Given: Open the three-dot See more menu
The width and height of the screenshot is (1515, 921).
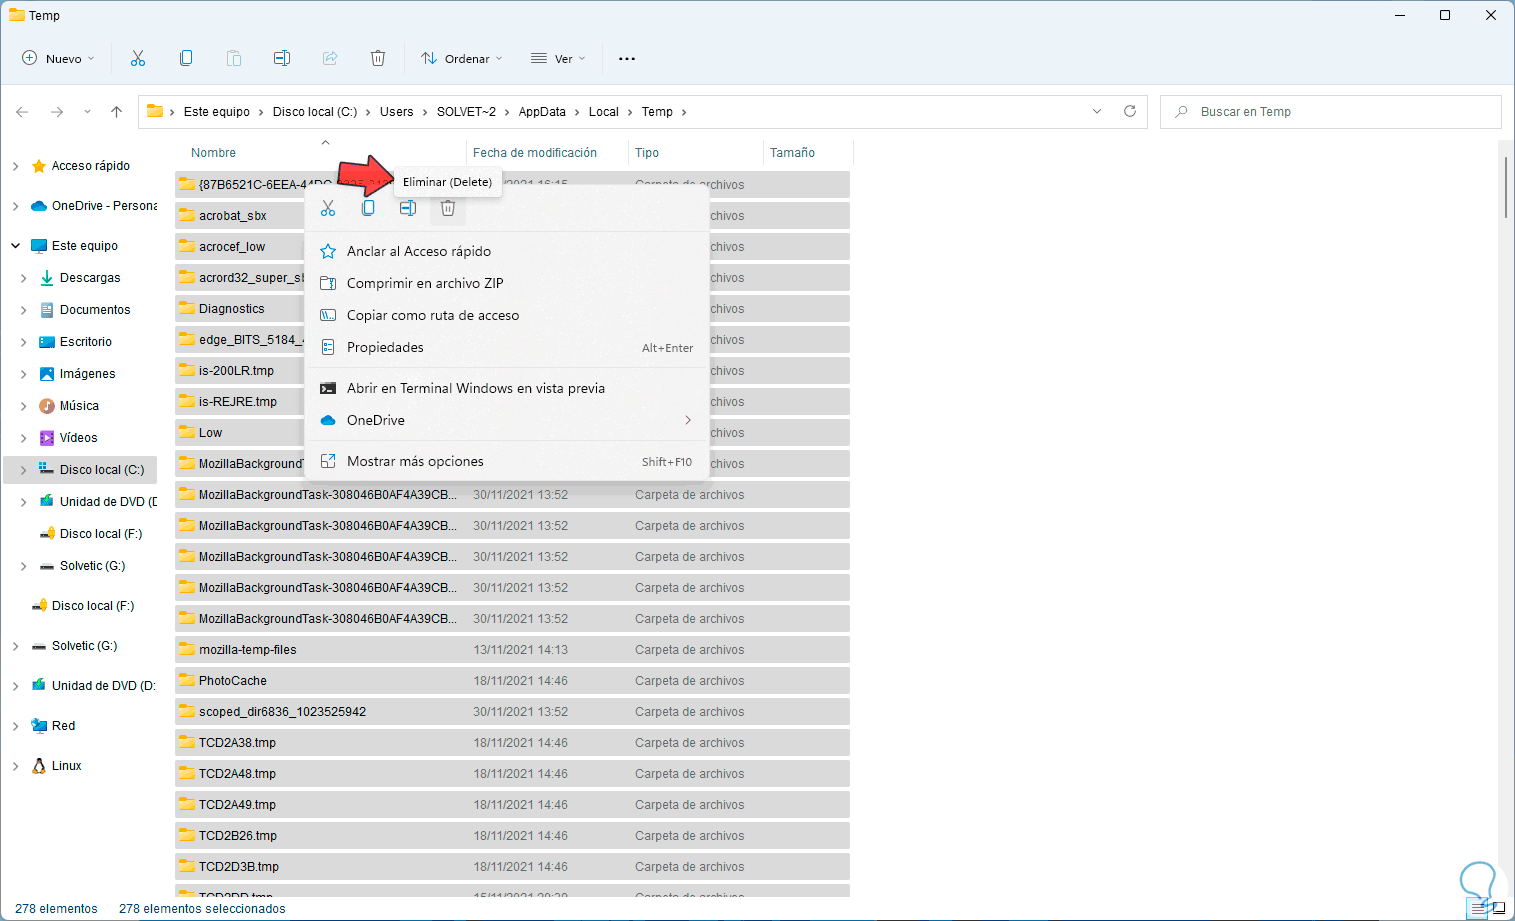Looking at the screenshot, I should tap(627, 59).
